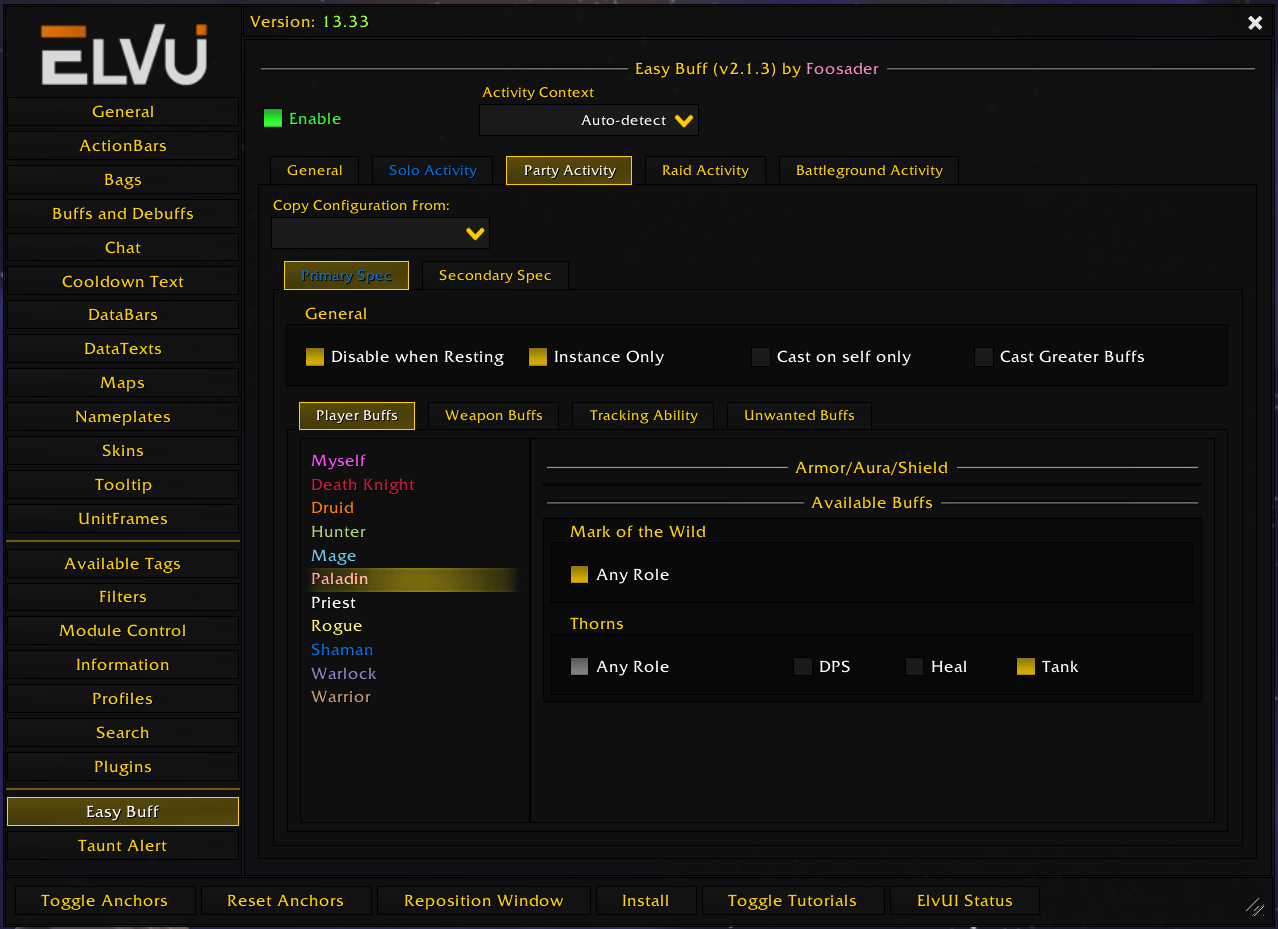Switch to the General tab
This screenshot has height=929, width=1278.
click(x=315, y=170)
